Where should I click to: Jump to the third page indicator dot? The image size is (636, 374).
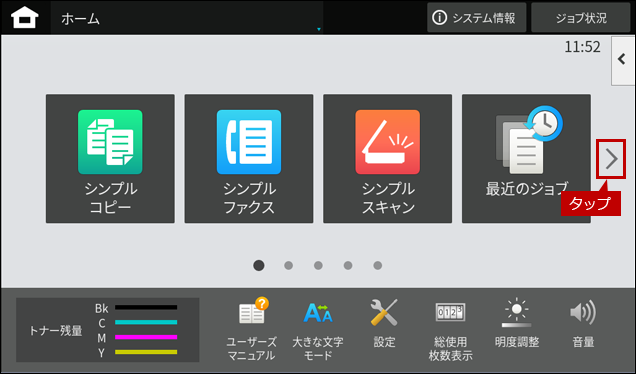coord(318,265)
